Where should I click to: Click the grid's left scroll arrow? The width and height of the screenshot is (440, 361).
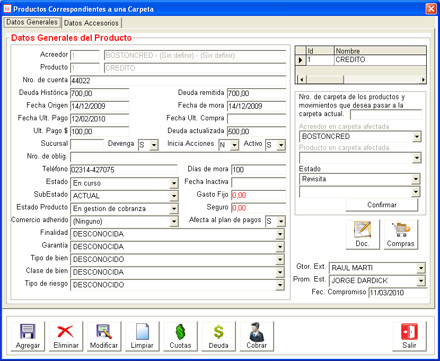[x=302, y=80]
